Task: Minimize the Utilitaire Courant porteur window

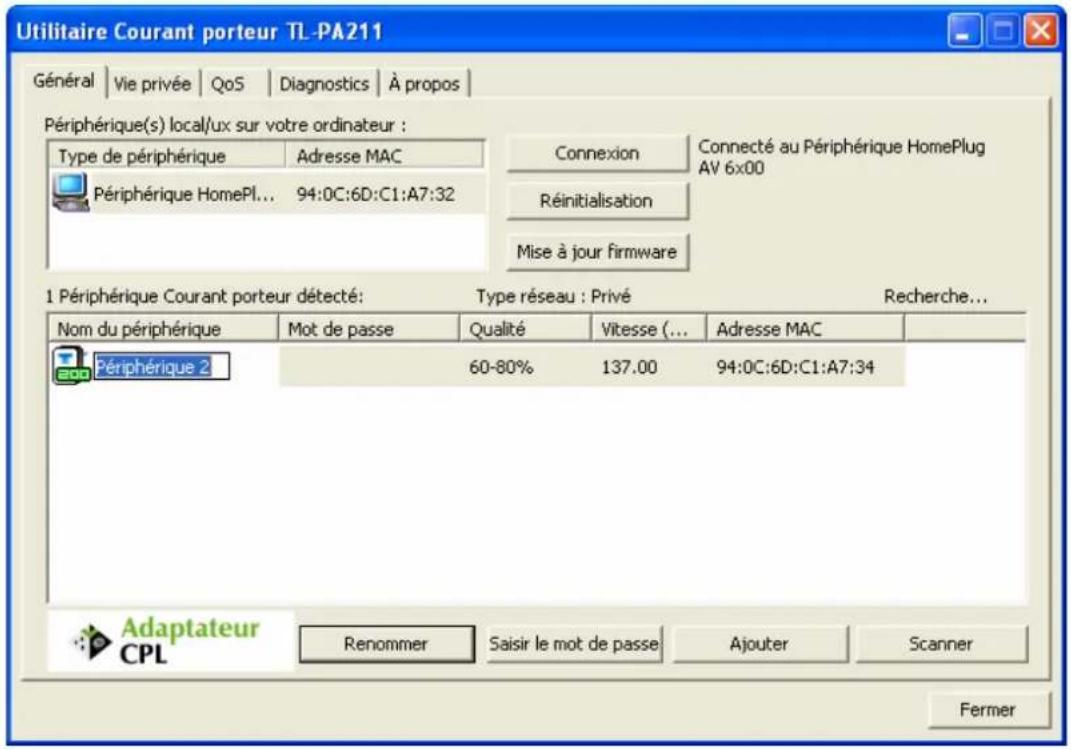Action: coord(964,31)
